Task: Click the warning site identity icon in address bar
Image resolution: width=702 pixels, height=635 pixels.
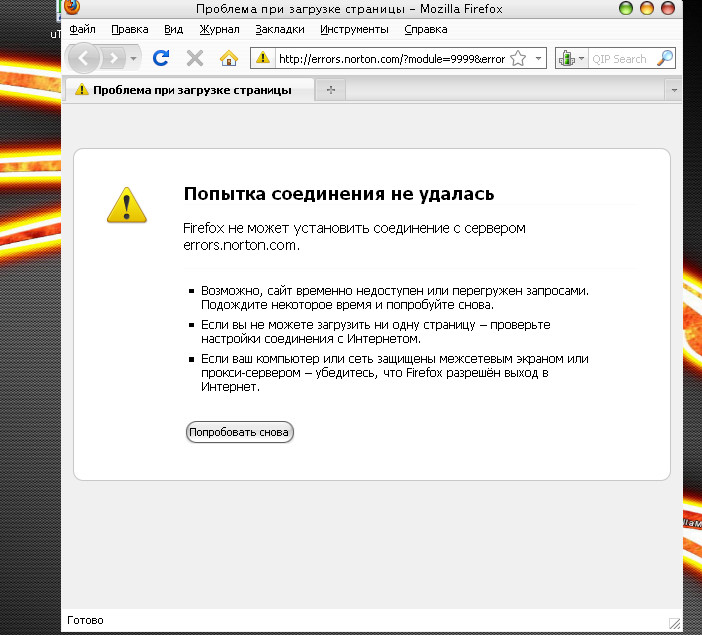Action: pos(263,58)
